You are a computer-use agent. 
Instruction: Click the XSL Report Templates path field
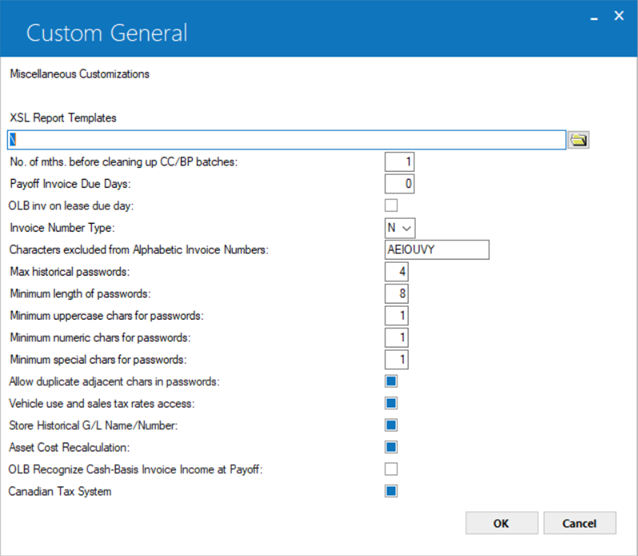pos(286,140)
